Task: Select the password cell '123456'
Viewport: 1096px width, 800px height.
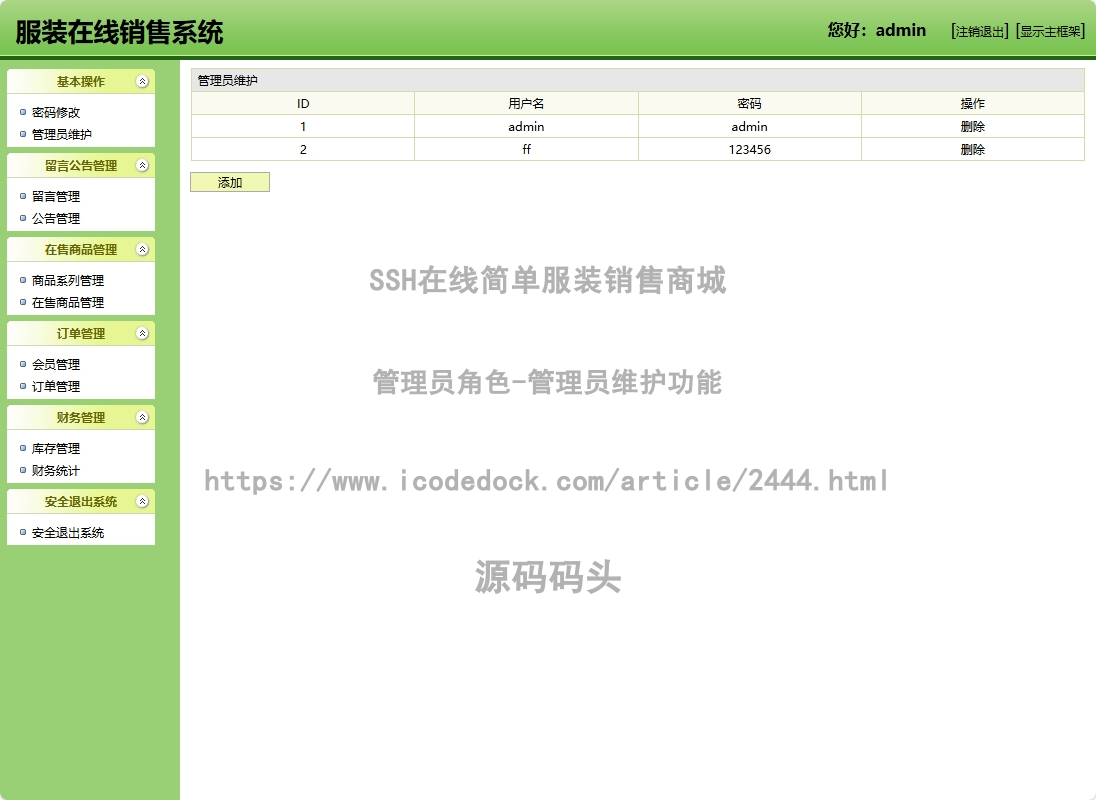Action: (x=749, y=150)
